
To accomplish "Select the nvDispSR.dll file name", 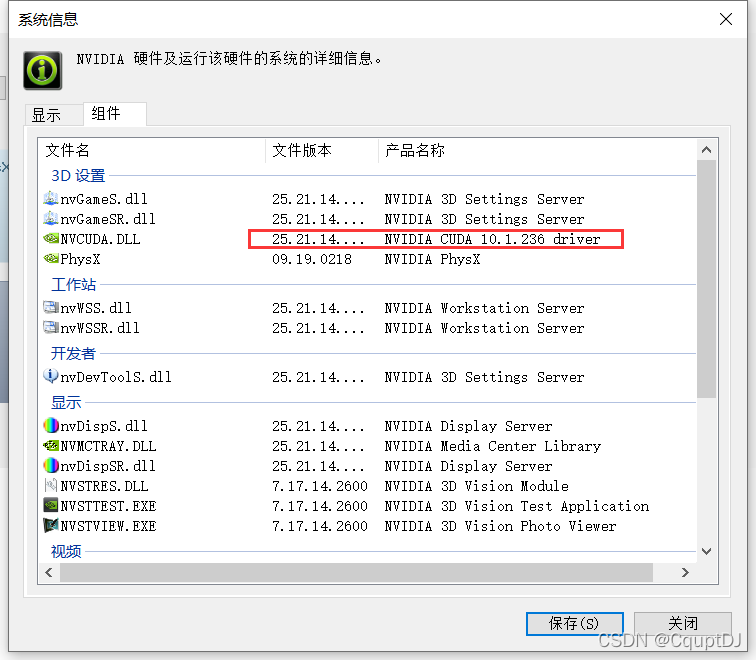I will (x=108, y=466).
